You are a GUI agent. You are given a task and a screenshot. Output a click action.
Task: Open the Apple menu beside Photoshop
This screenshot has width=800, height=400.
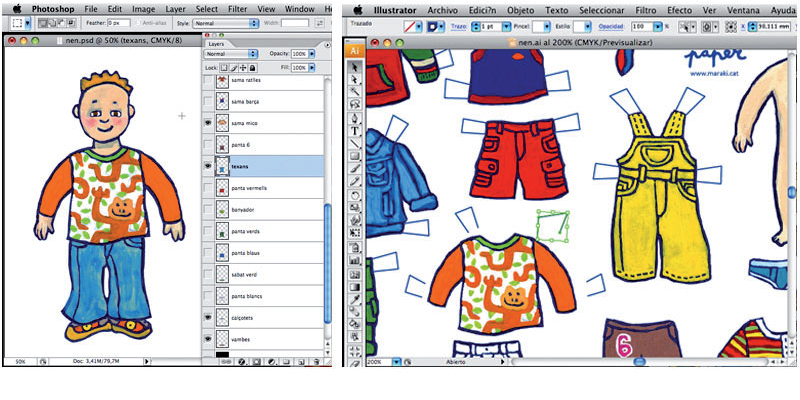tap(17, 9)
